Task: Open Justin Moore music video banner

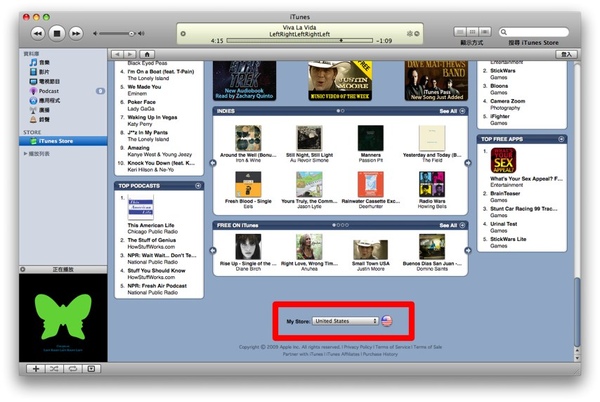Action: click(x=340, y=81)
